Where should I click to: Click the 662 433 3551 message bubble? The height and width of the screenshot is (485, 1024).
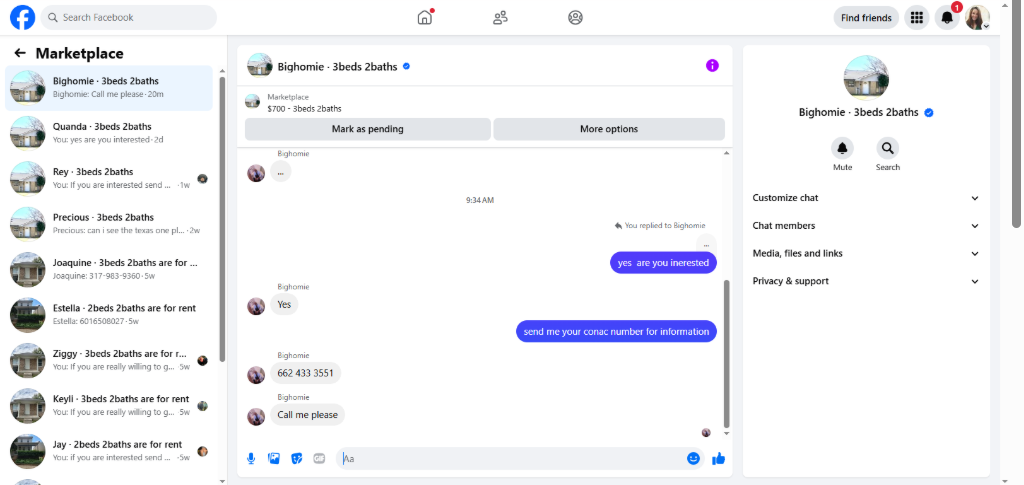[x=305, y=373]
